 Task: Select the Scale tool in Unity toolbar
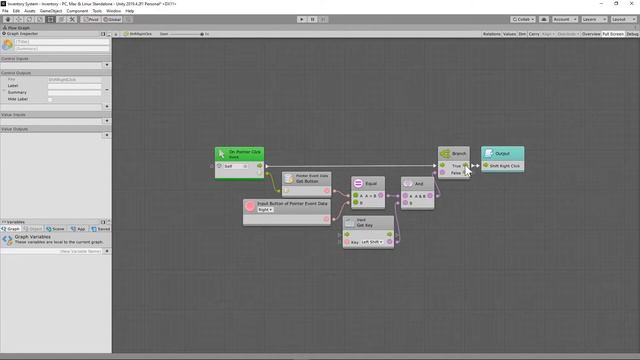(x=40, y=19)
